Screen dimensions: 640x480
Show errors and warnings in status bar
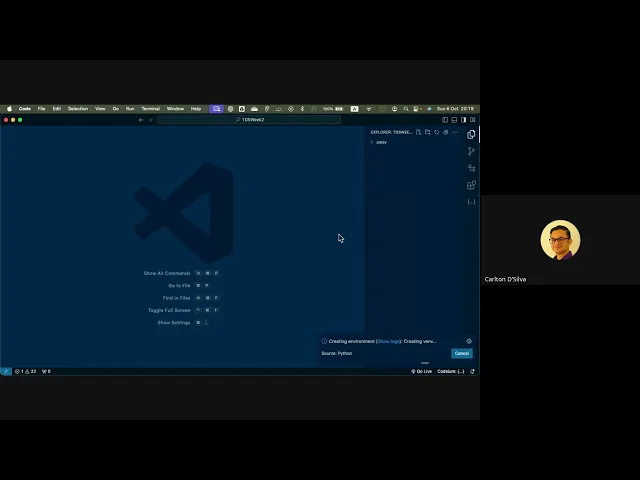[25, 371]
